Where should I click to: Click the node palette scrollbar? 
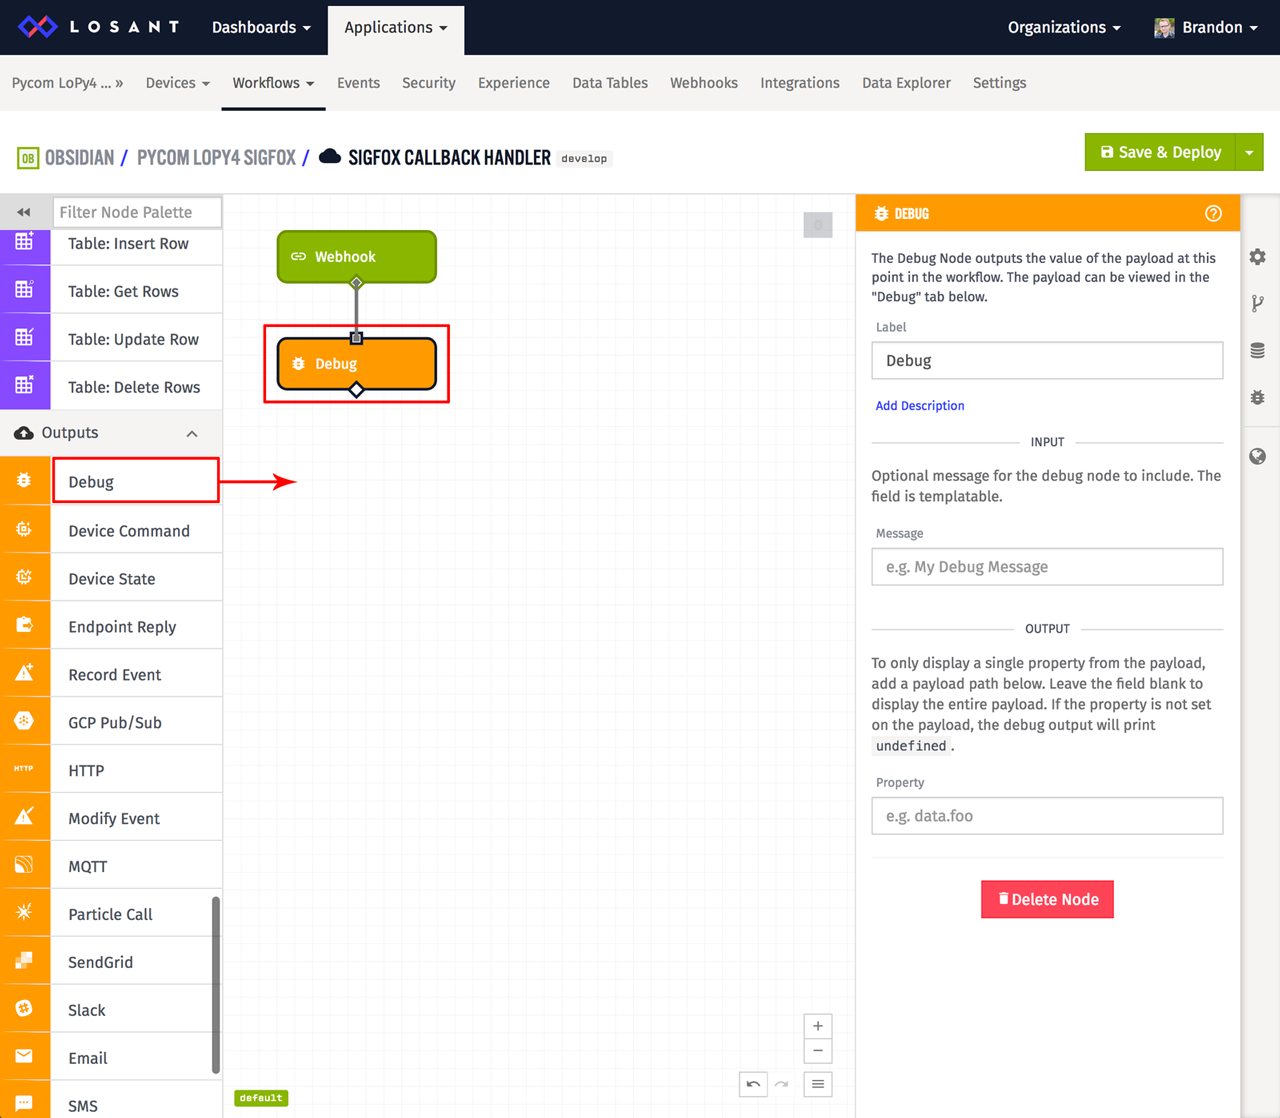(215, 986)
